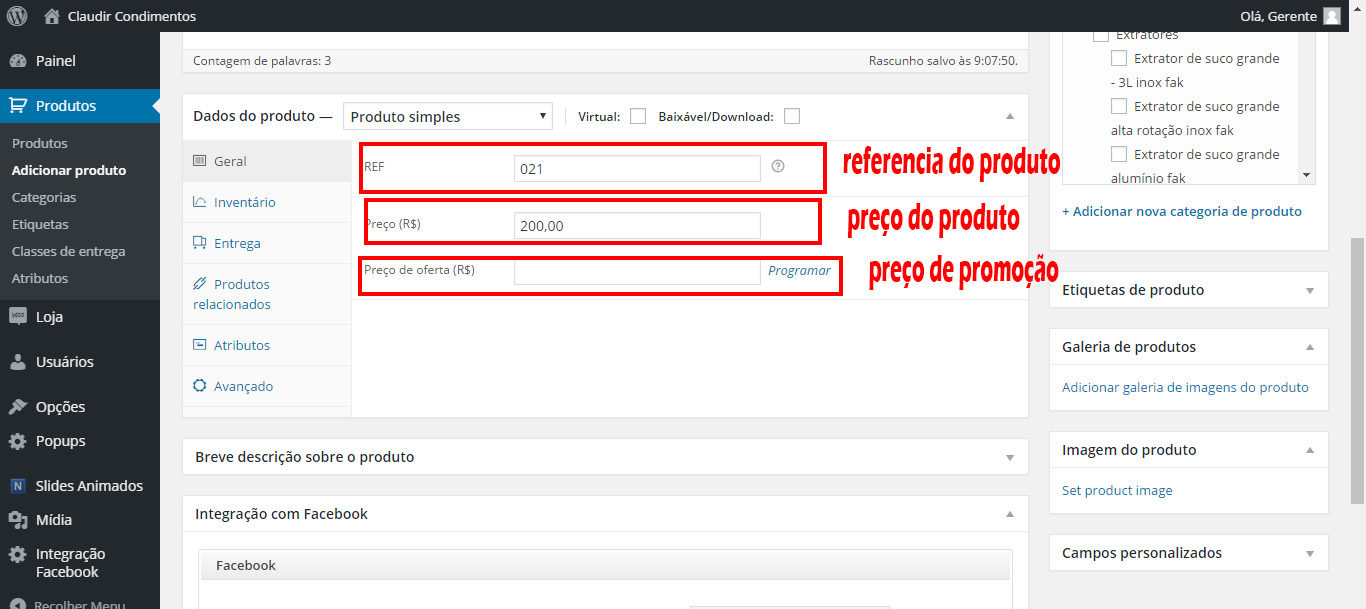Viewport: 1366px width, 609px height.
Task: Switch to the Atributos product data tab
Action: 241,345
